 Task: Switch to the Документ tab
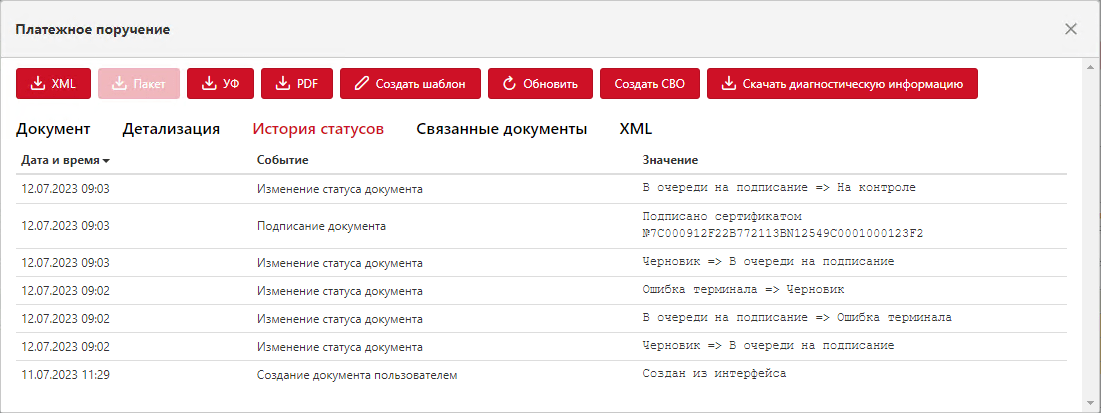[x=53, y=129]
